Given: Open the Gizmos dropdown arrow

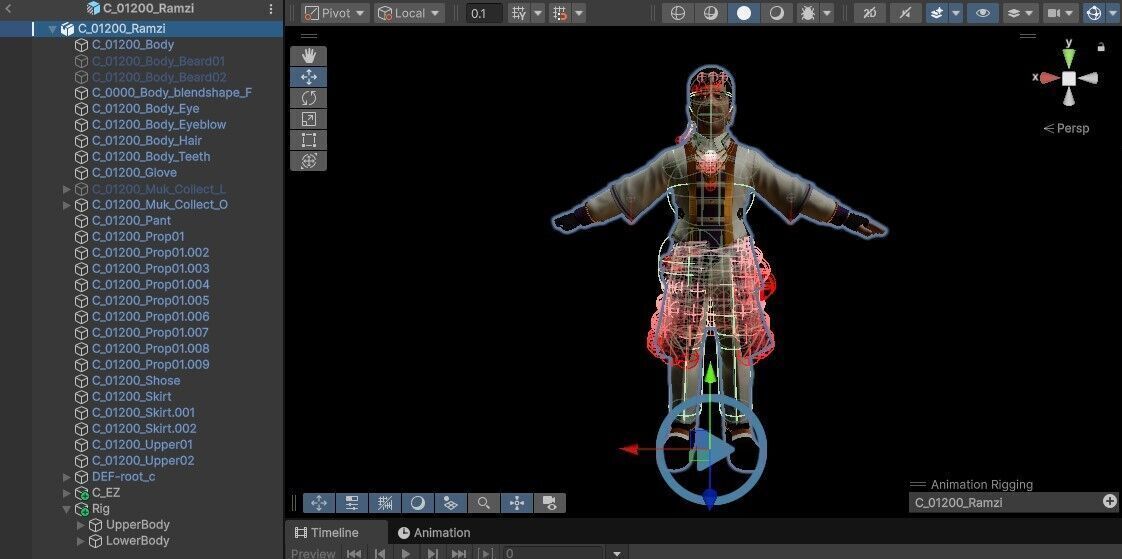Looking at the screenshot, I should pos(1113,13).
